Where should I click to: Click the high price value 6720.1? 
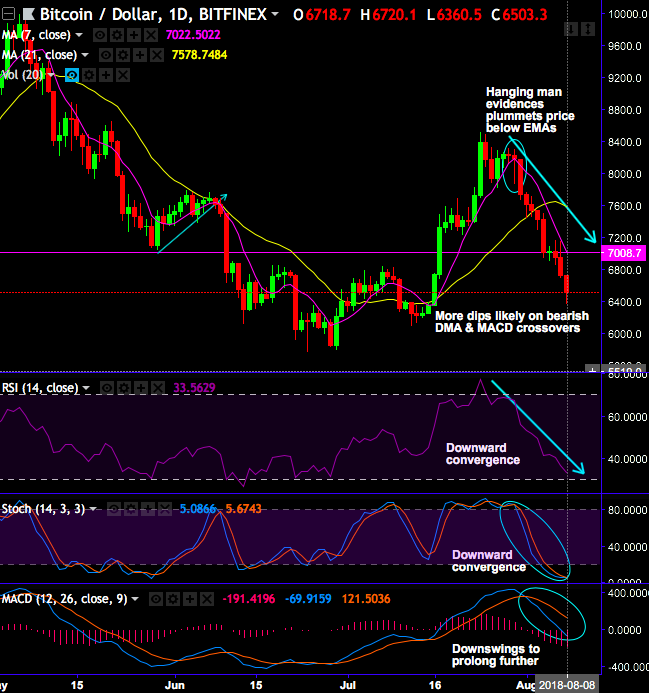click(x=394, y=15)
